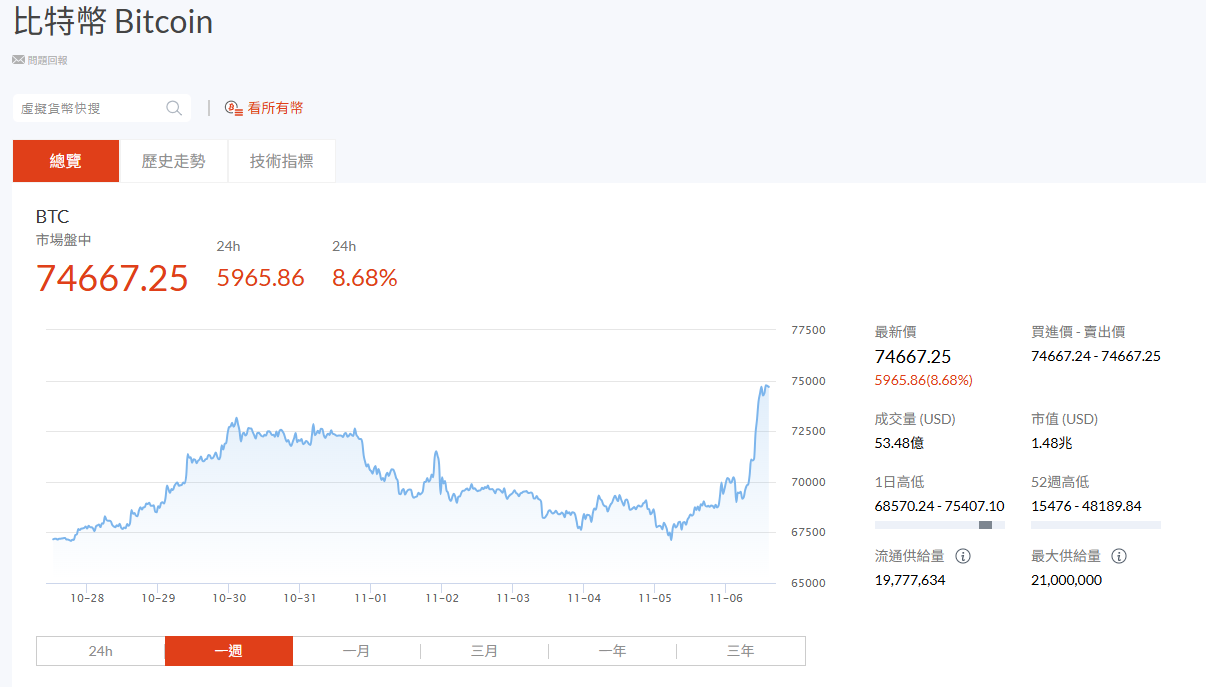Image resolution: width=1206 pixels, height=687 pixels.
Task: Click info icon next to 最大供給量
Action: tap(1119, 556)
